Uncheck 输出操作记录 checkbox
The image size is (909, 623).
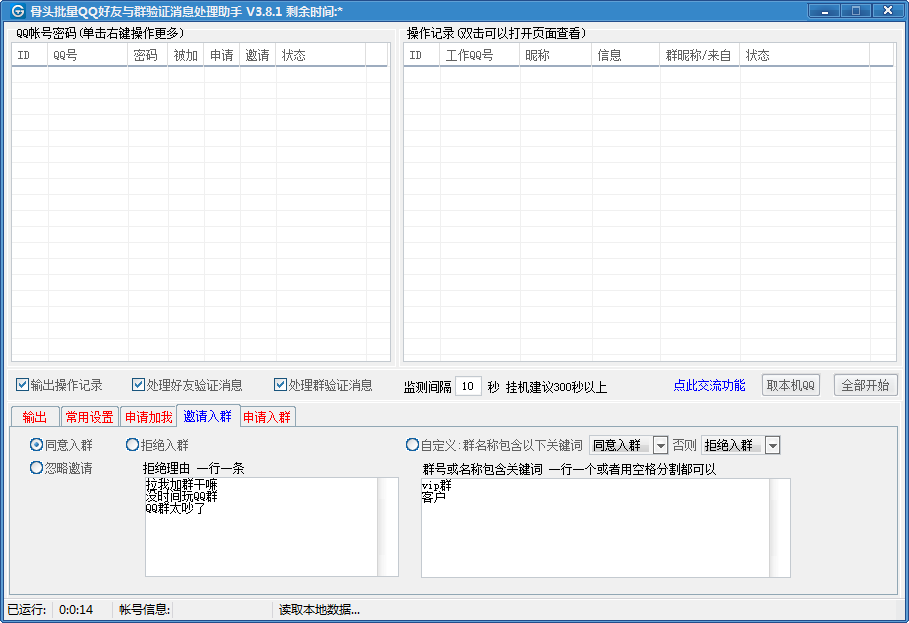click(x=22, y=385)
